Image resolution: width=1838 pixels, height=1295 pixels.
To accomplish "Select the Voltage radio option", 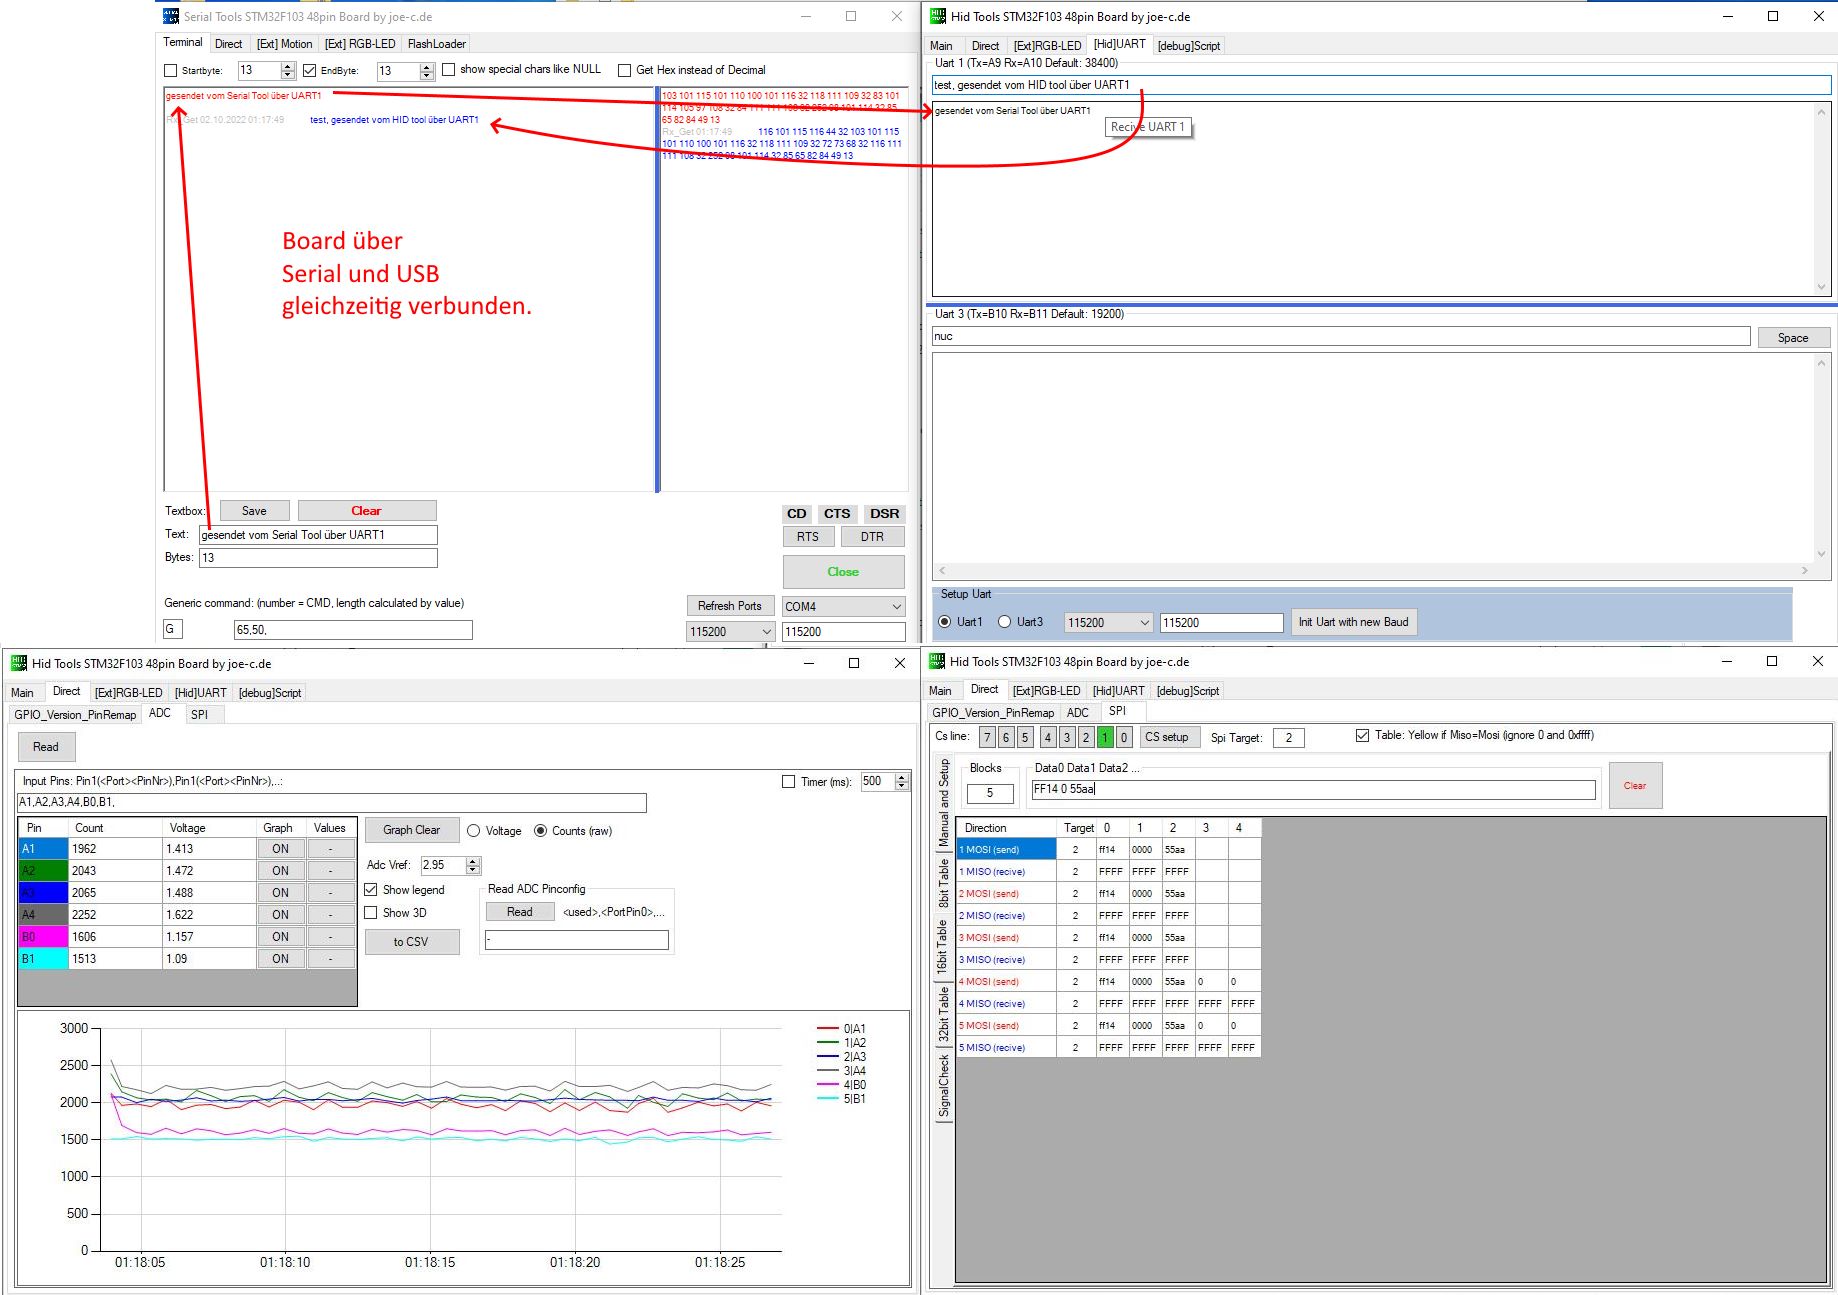I will [474, 831].
